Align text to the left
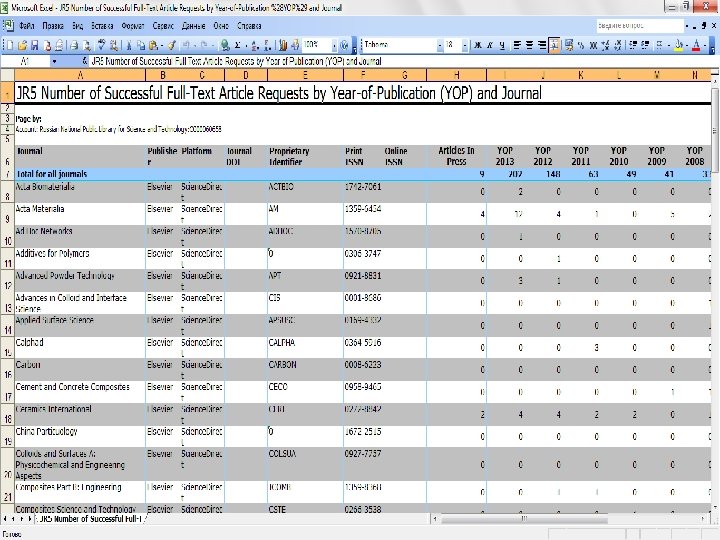The image size is (720, 540). [x=517, y=45]
